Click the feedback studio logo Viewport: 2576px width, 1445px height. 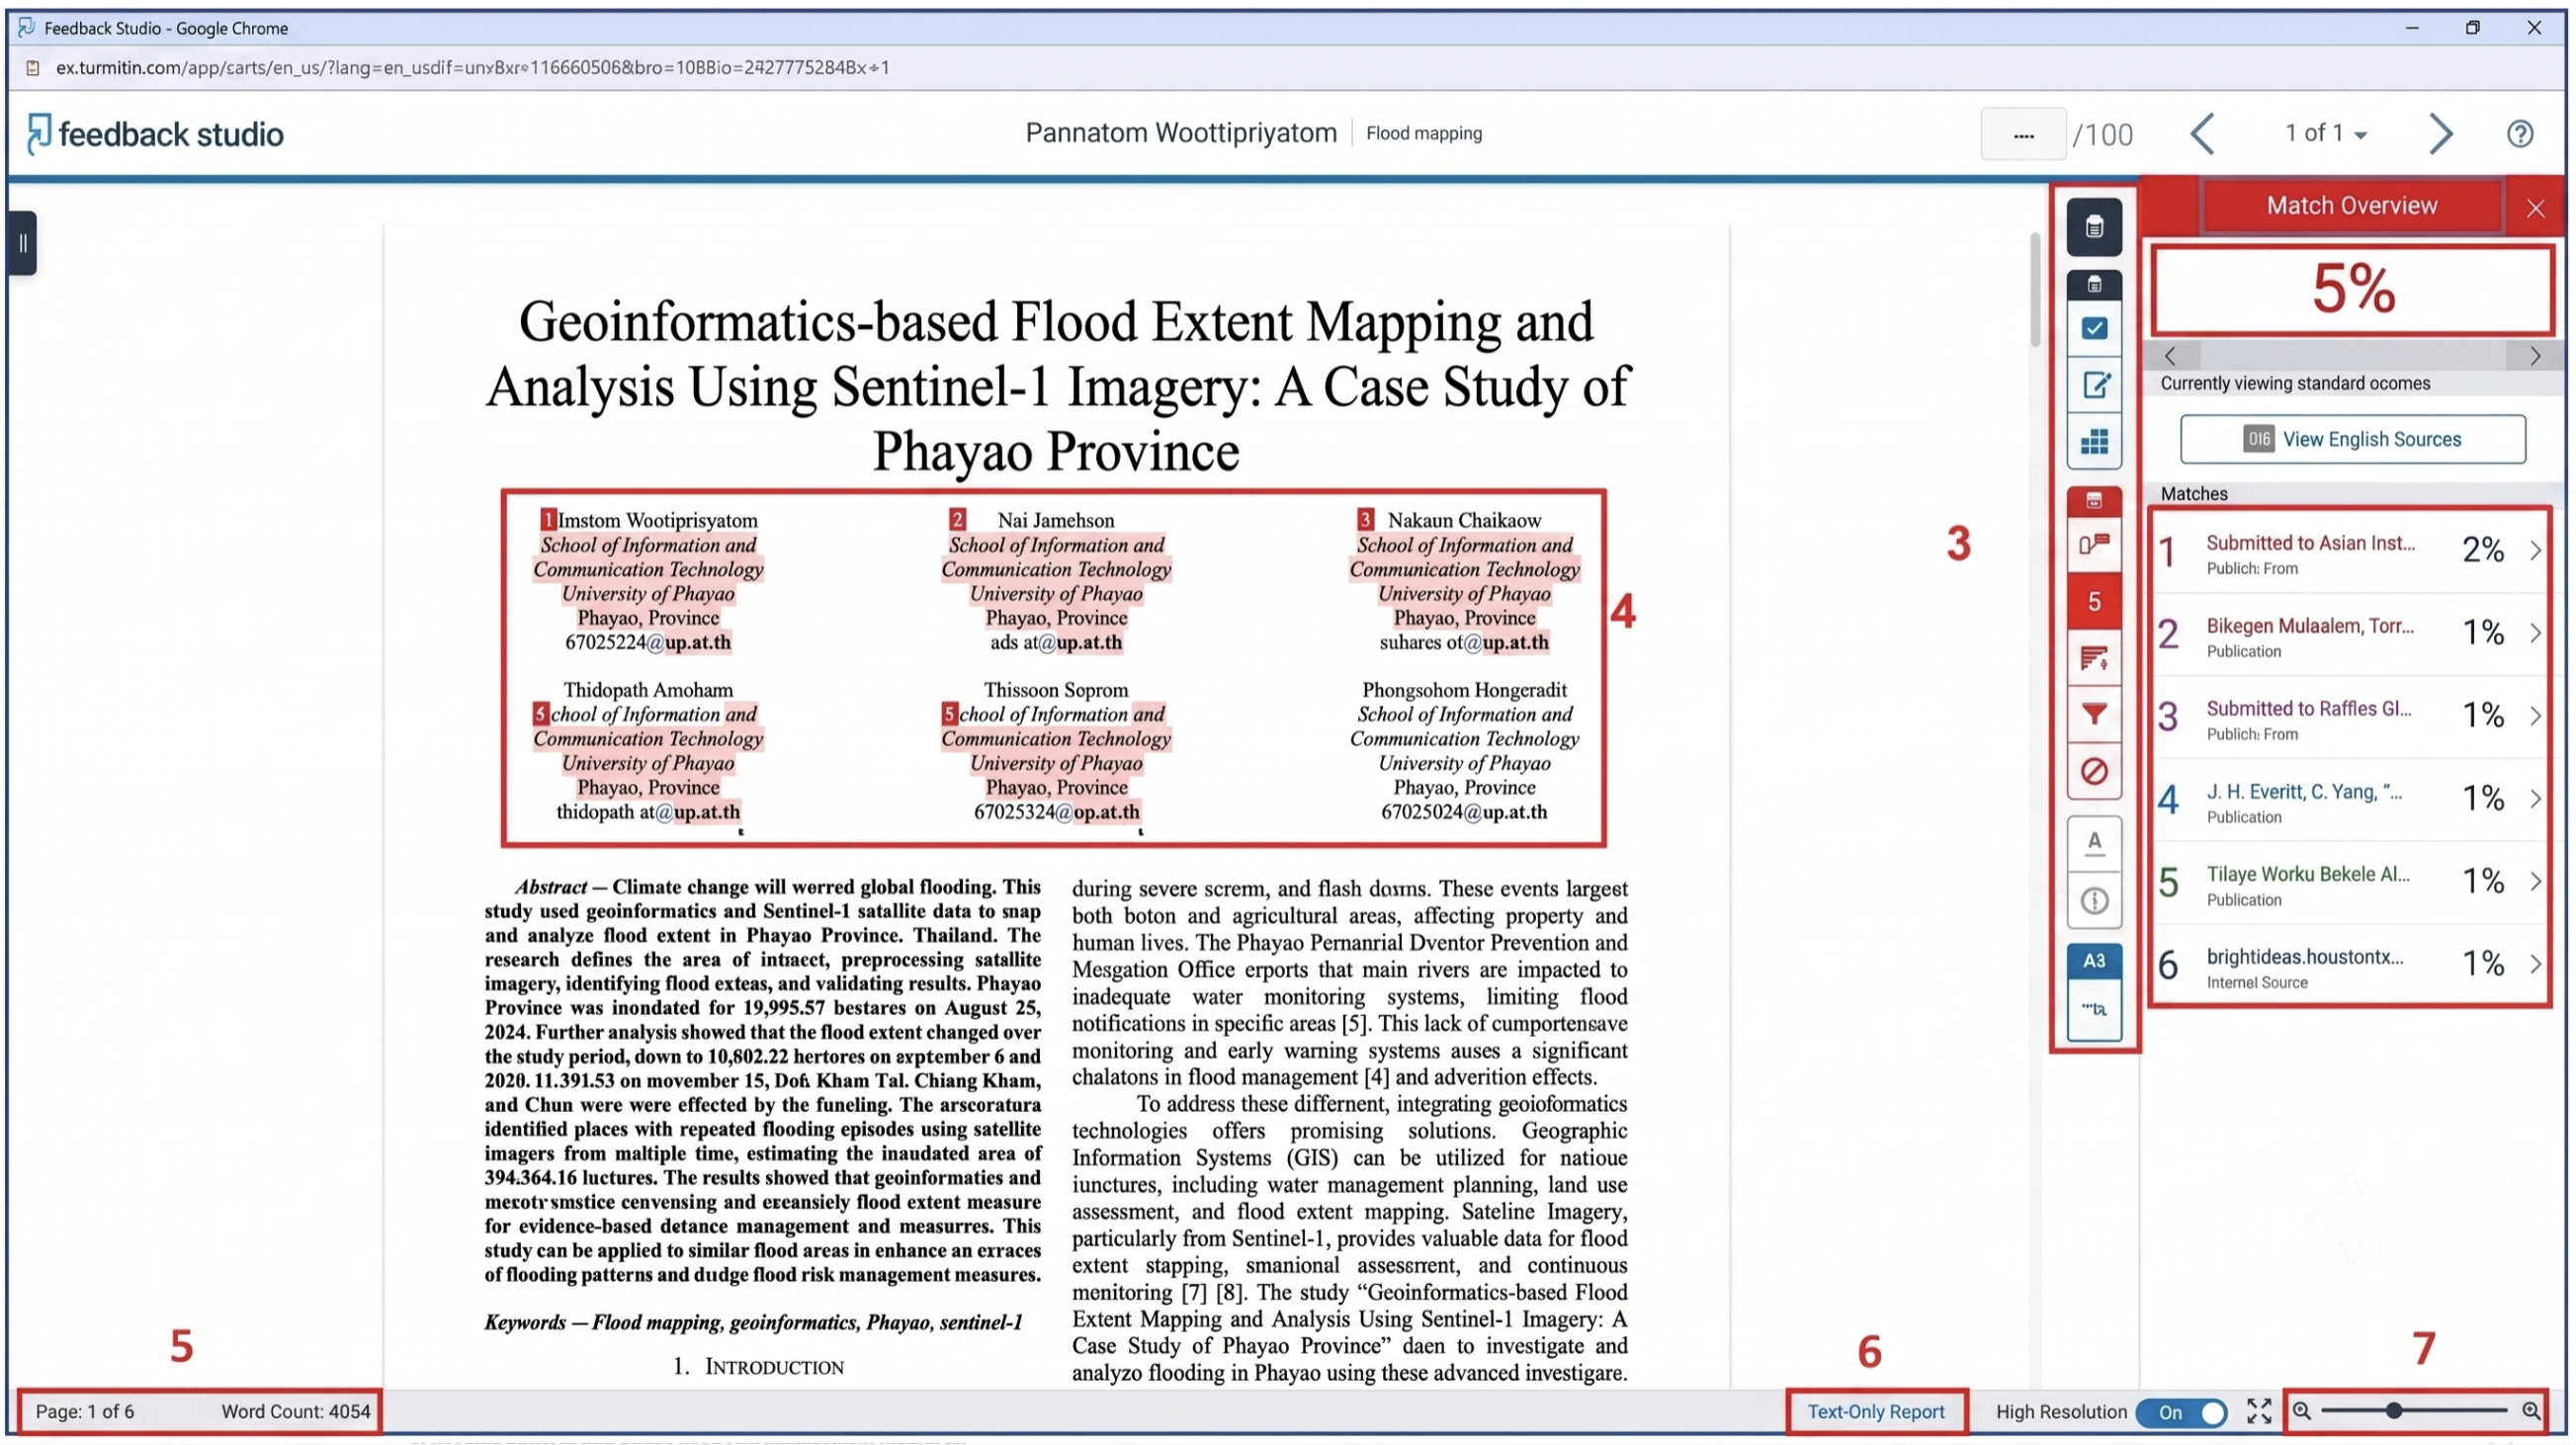tap(155, 134)
